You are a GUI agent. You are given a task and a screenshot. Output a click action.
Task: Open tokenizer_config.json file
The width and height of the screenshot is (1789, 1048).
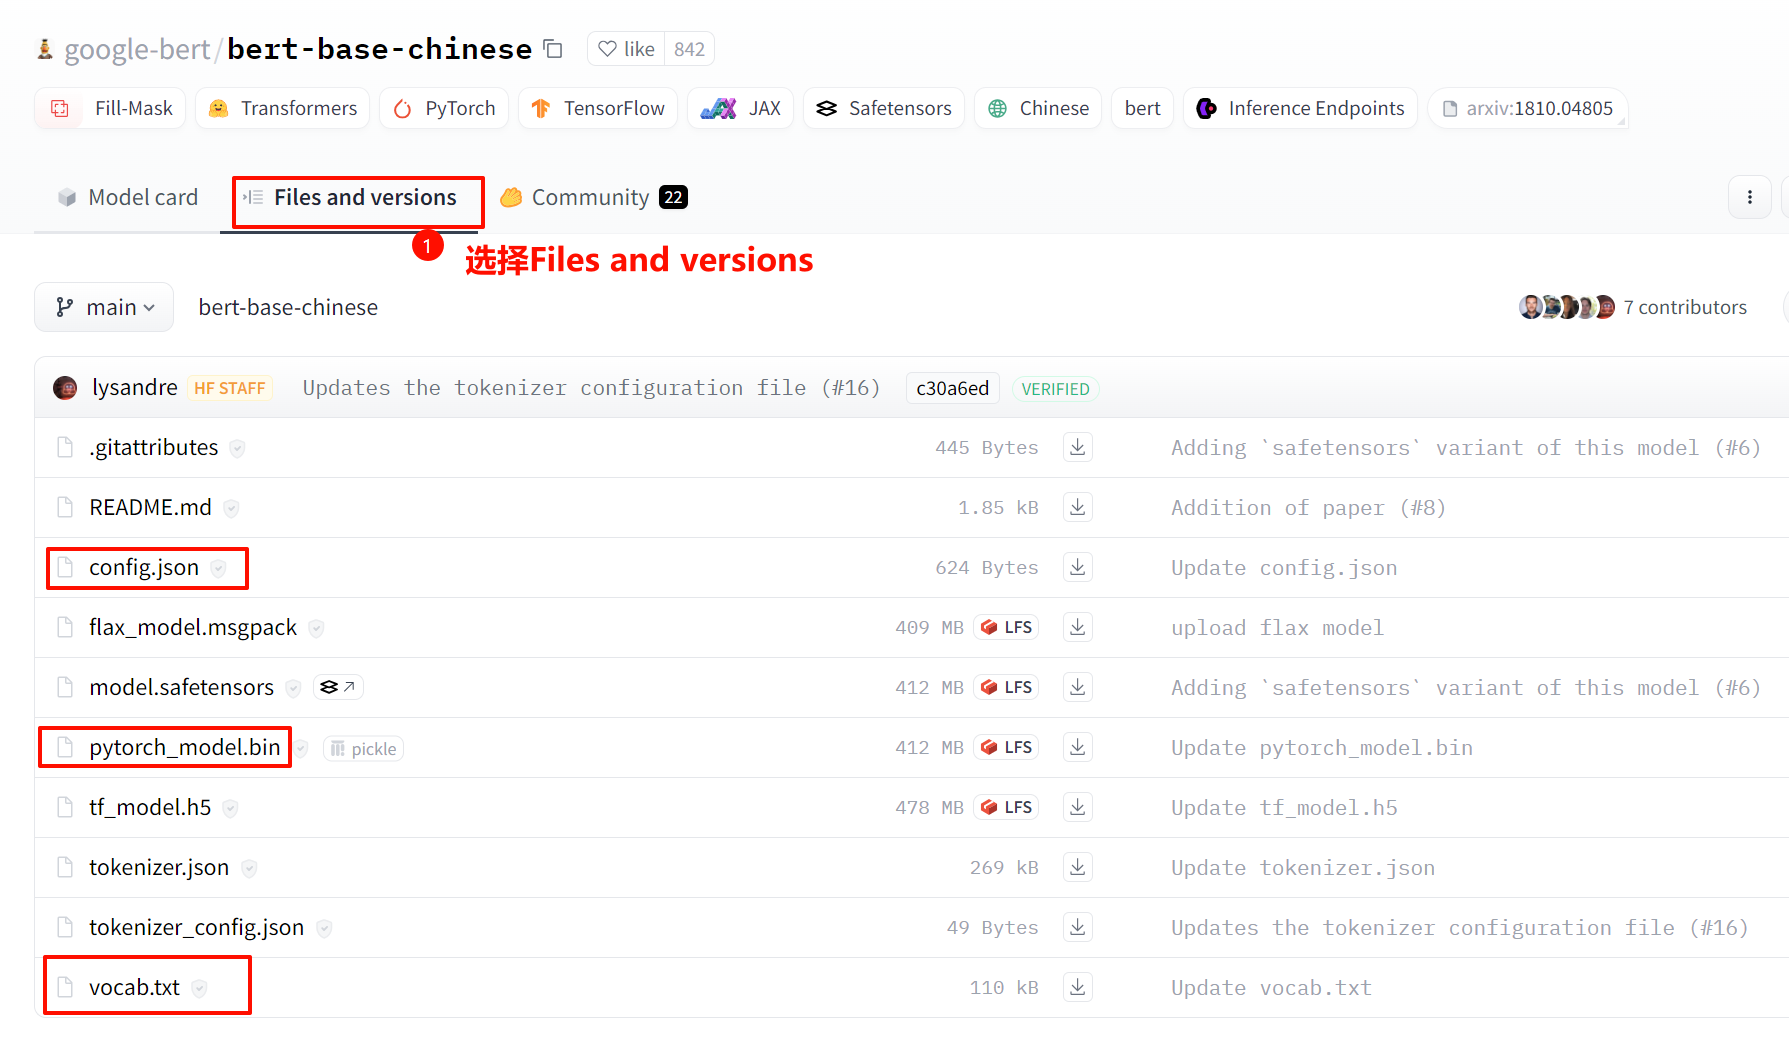tap(196, 927)
